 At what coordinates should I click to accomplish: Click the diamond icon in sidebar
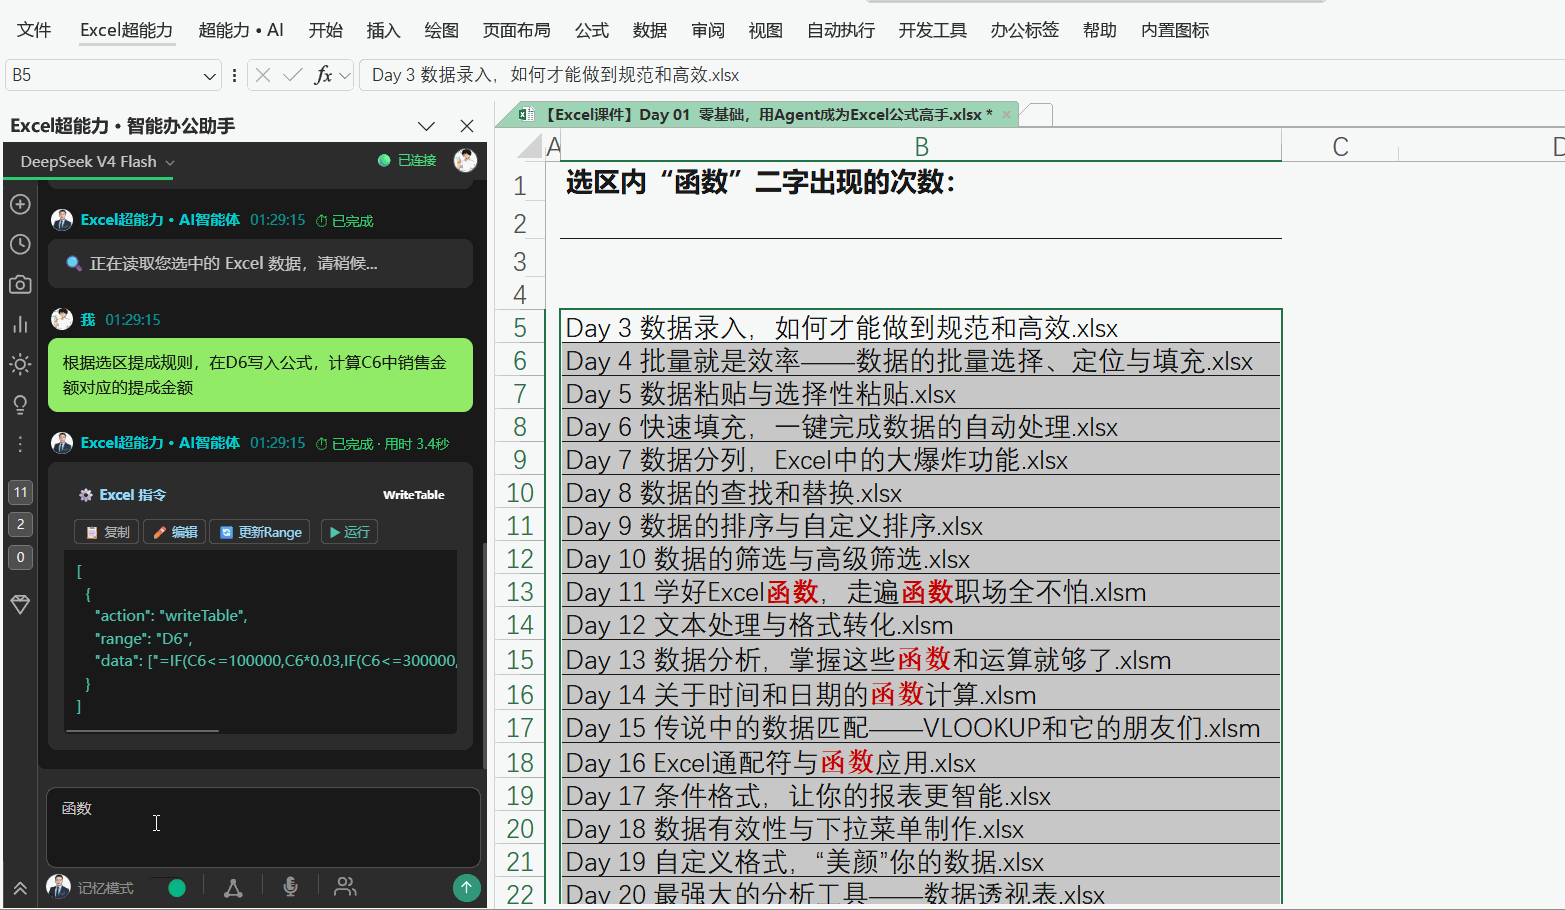tap(20, 604)
